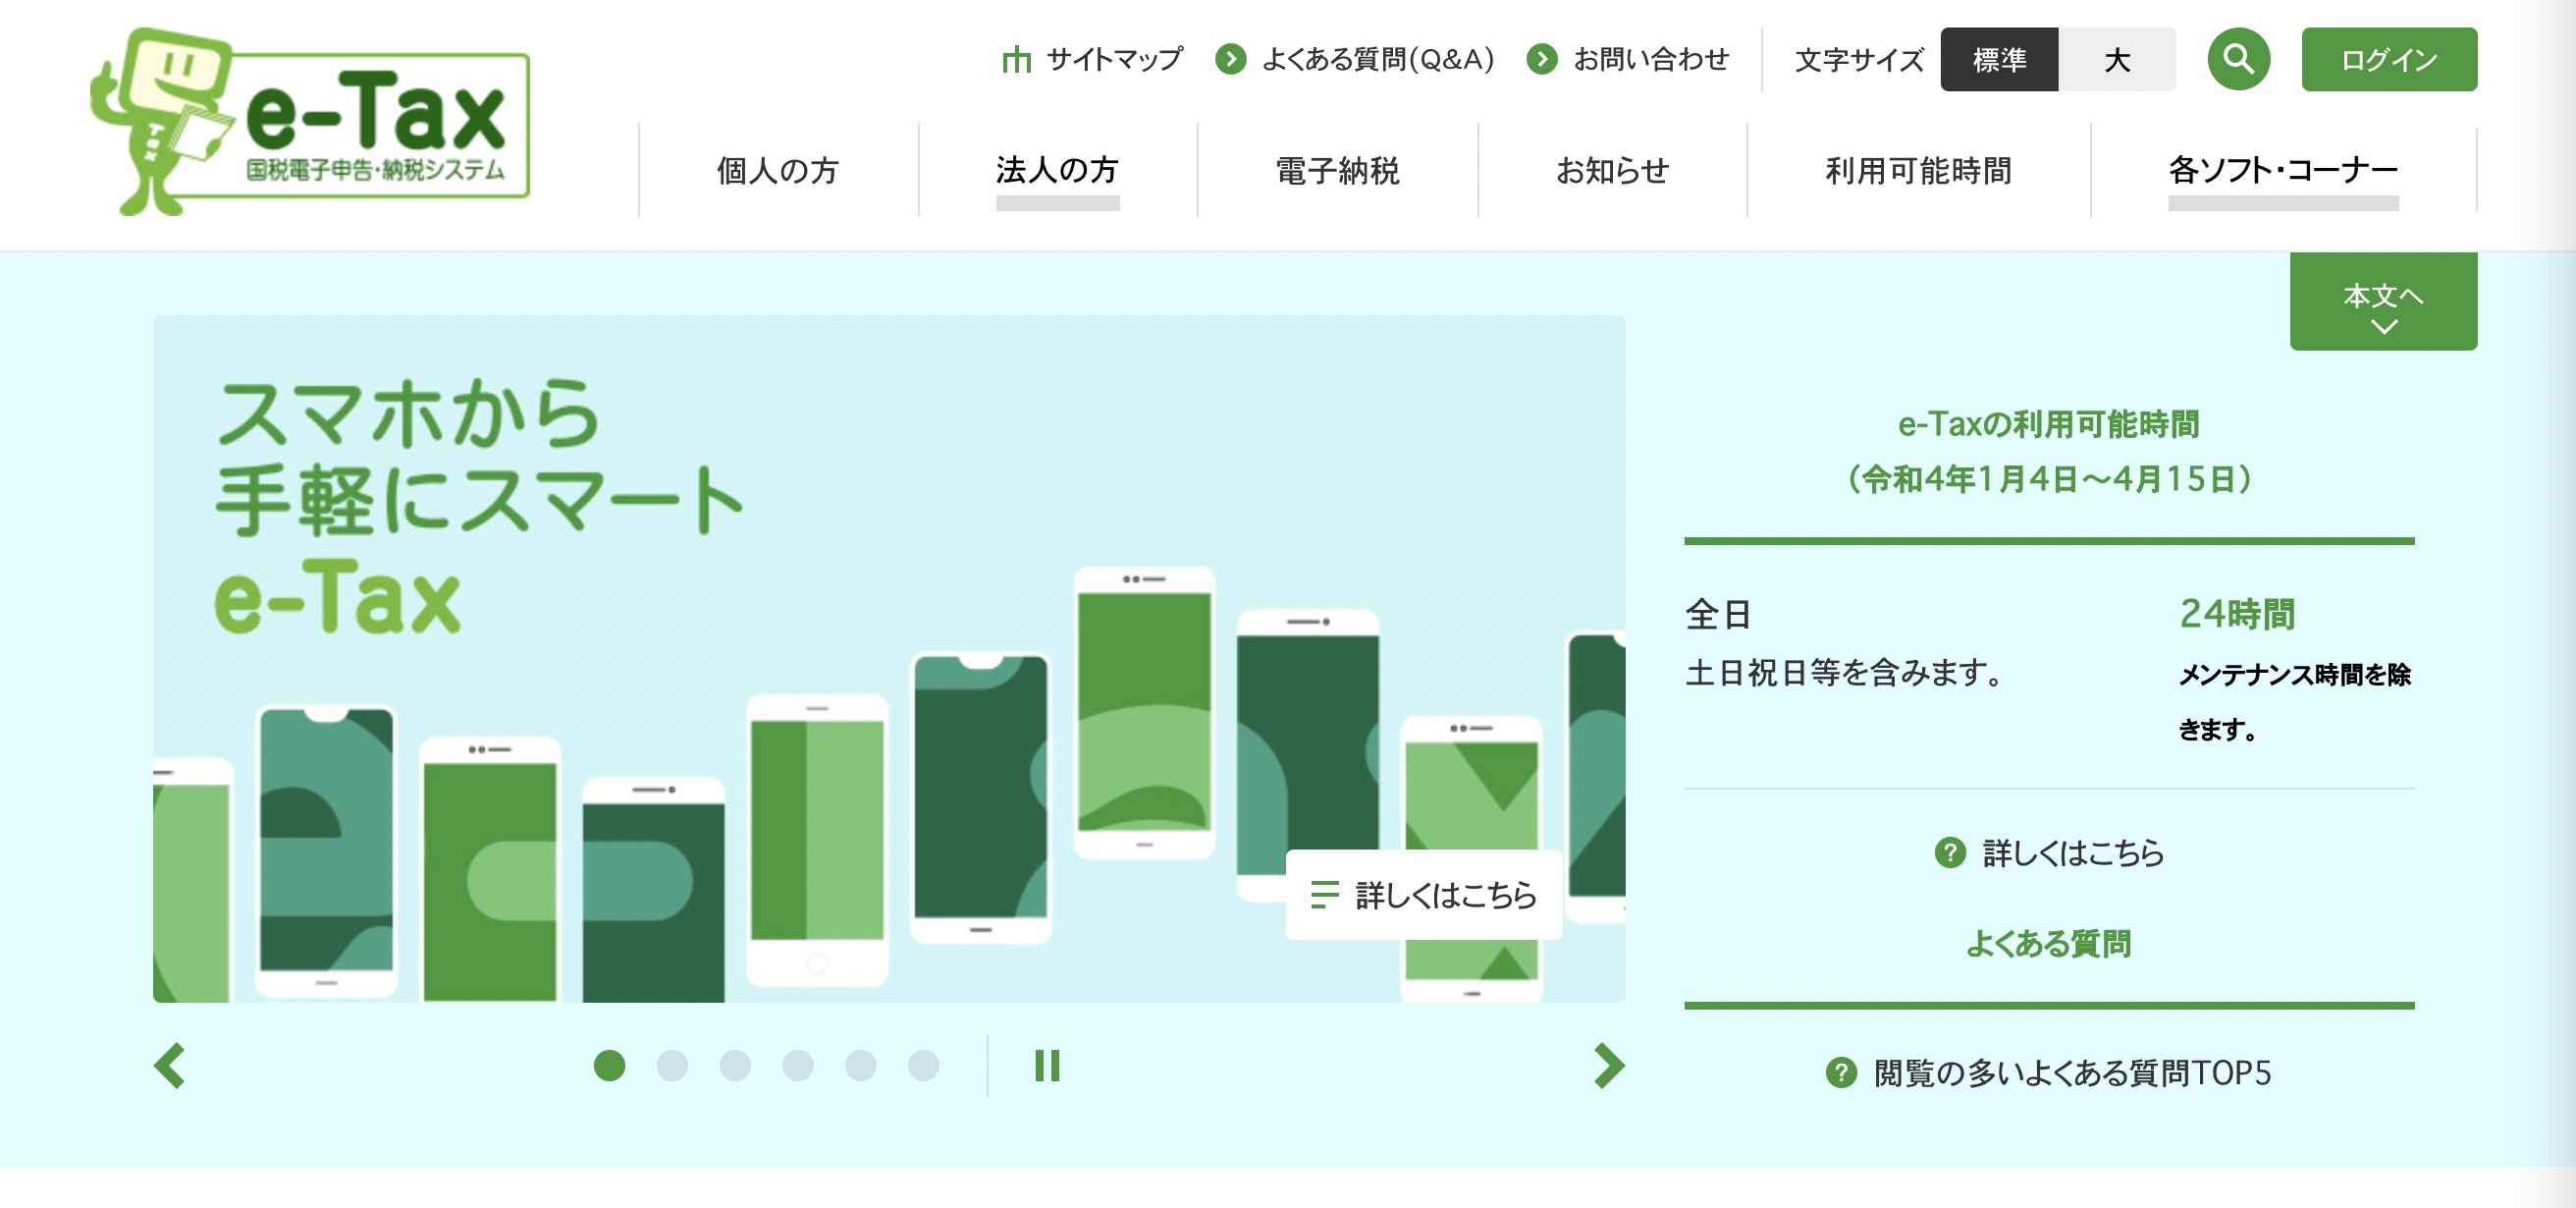Select third carousel dot
This screenshot has height=1208, width=2576.
pyautogui.click(x=735, y=1066)
